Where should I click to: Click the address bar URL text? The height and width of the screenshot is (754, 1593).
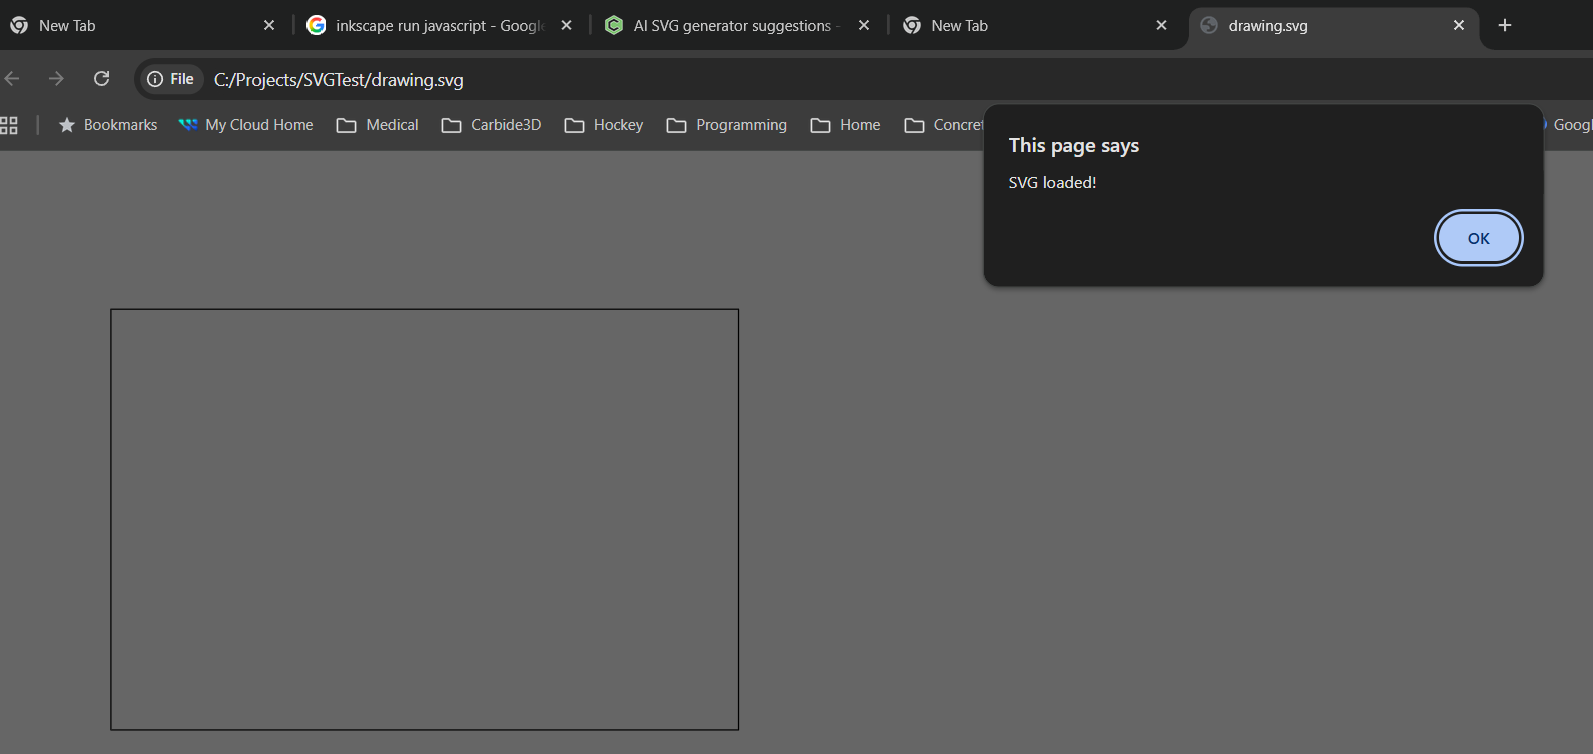[339, 80]
